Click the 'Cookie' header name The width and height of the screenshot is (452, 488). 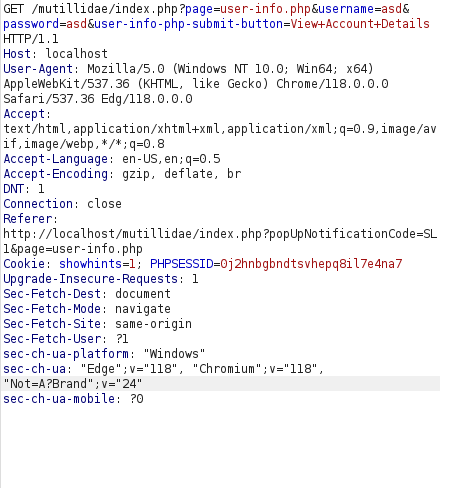(24, 264)
